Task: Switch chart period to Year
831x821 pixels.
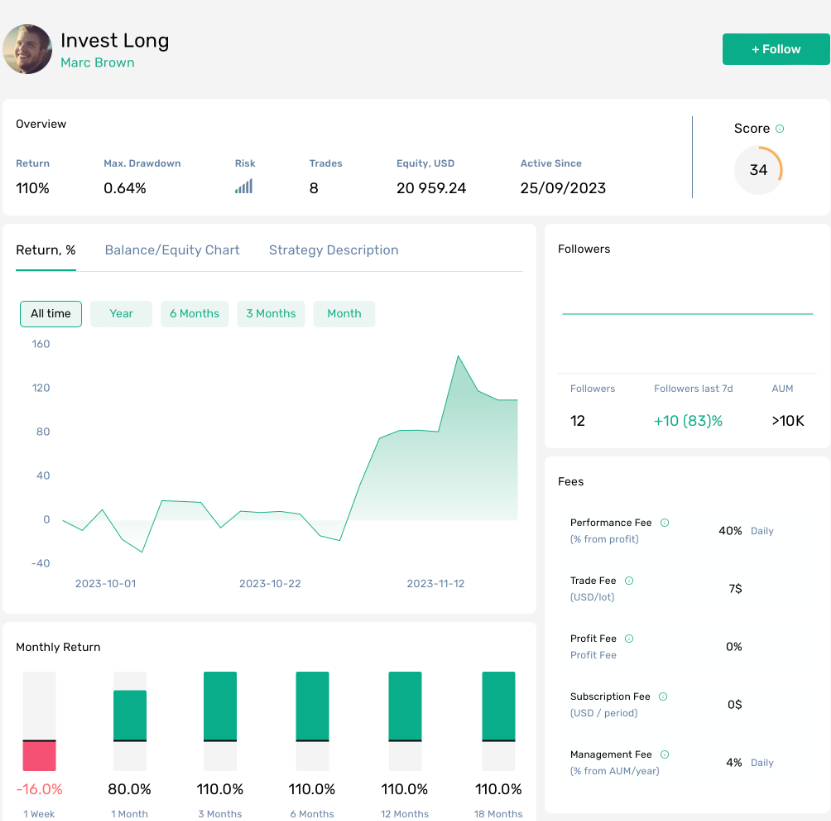Action: [x=120, y=313]
